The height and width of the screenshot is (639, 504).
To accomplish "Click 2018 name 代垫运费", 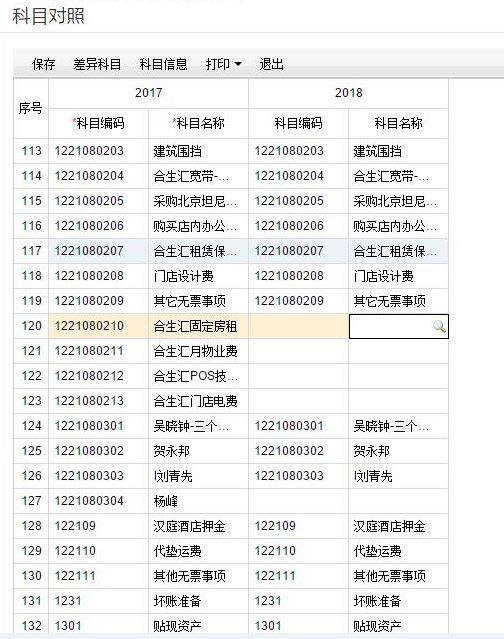I will (x=377, y=551).
